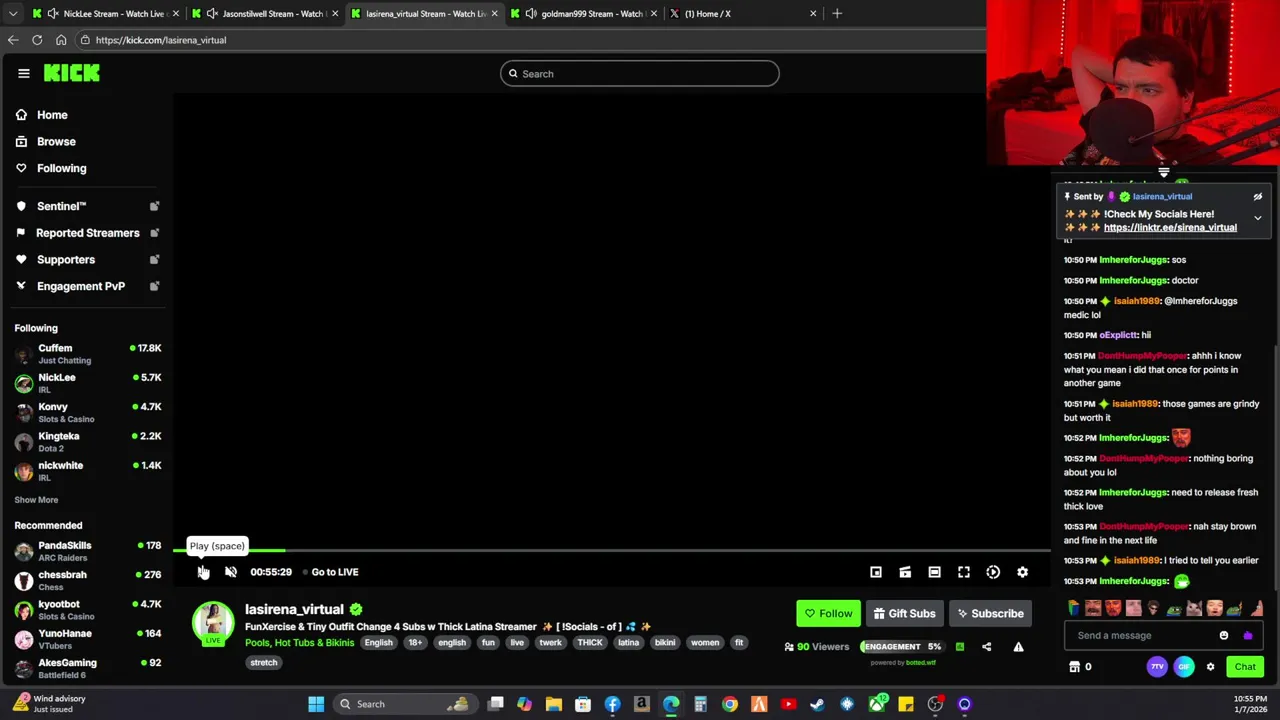Open the 7TV emote button
Screen dimensions: 1280x720
coord(1157,667)
